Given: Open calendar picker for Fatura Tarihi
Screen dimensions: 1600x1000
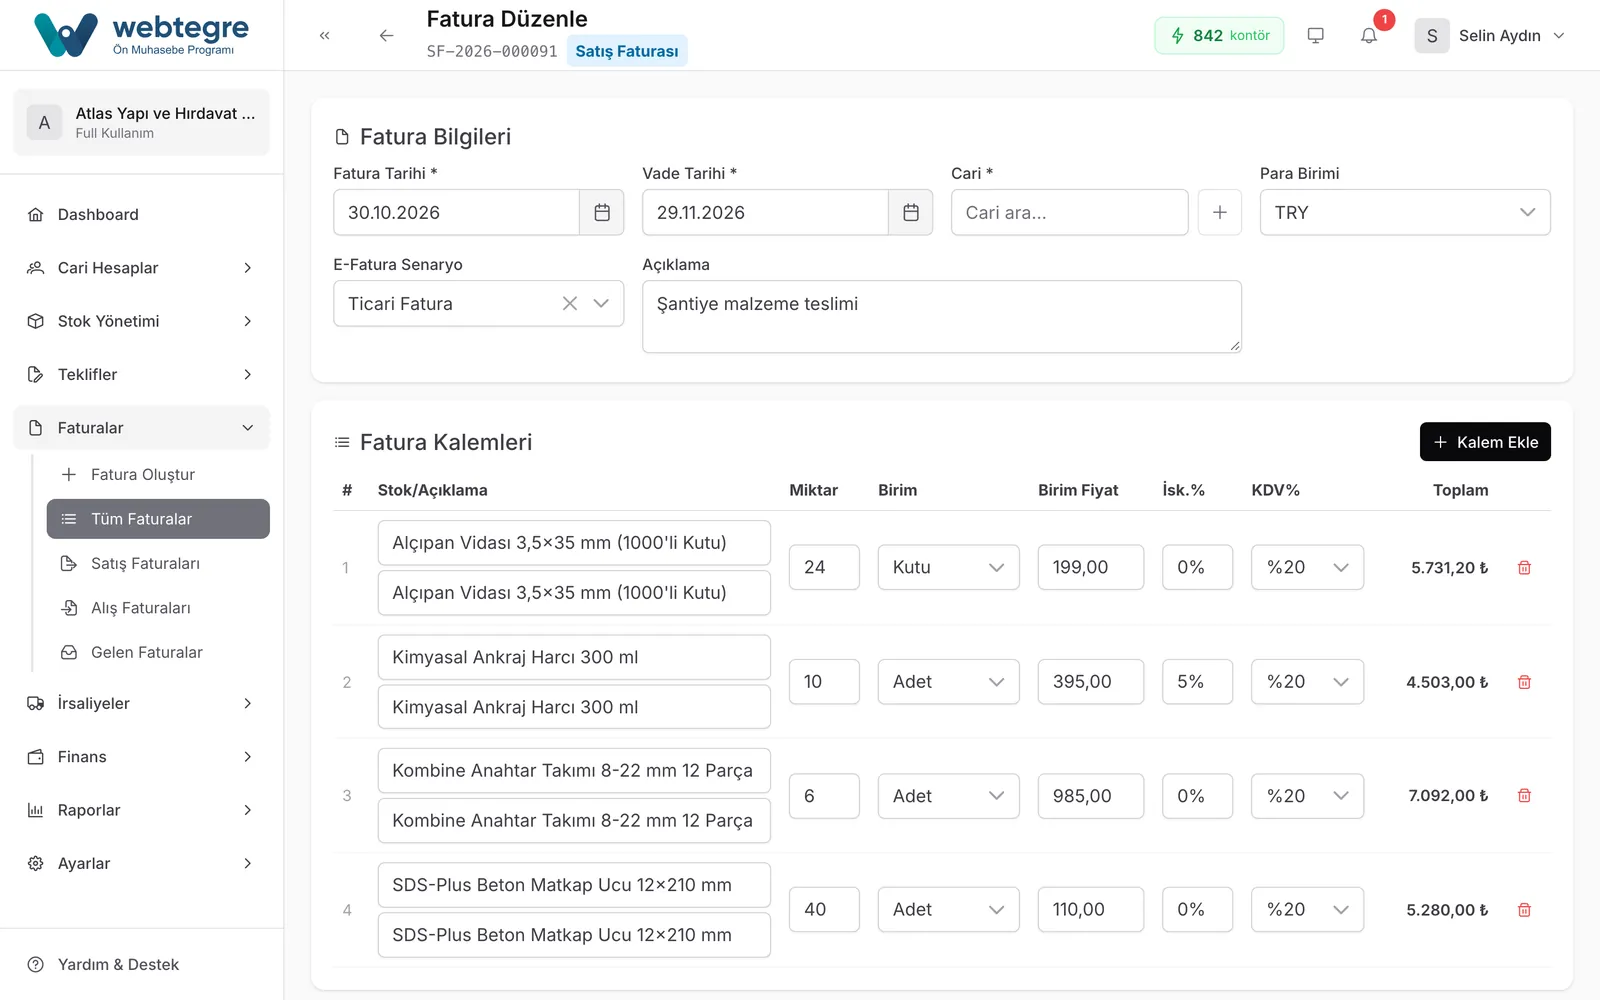Looking at the screenshot, I should [x=602, y=212].
